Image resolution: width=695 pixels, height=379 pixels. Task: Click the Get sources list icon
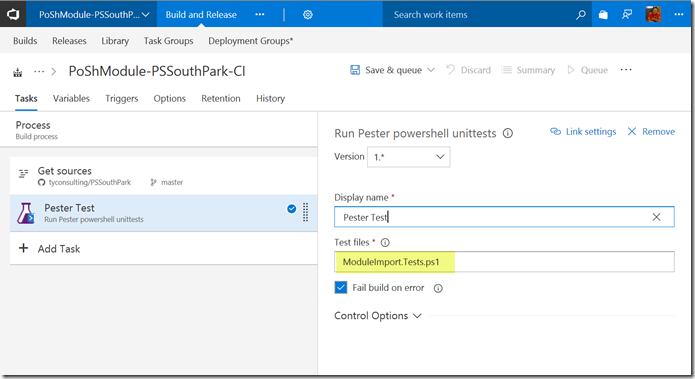pos(23,173)
